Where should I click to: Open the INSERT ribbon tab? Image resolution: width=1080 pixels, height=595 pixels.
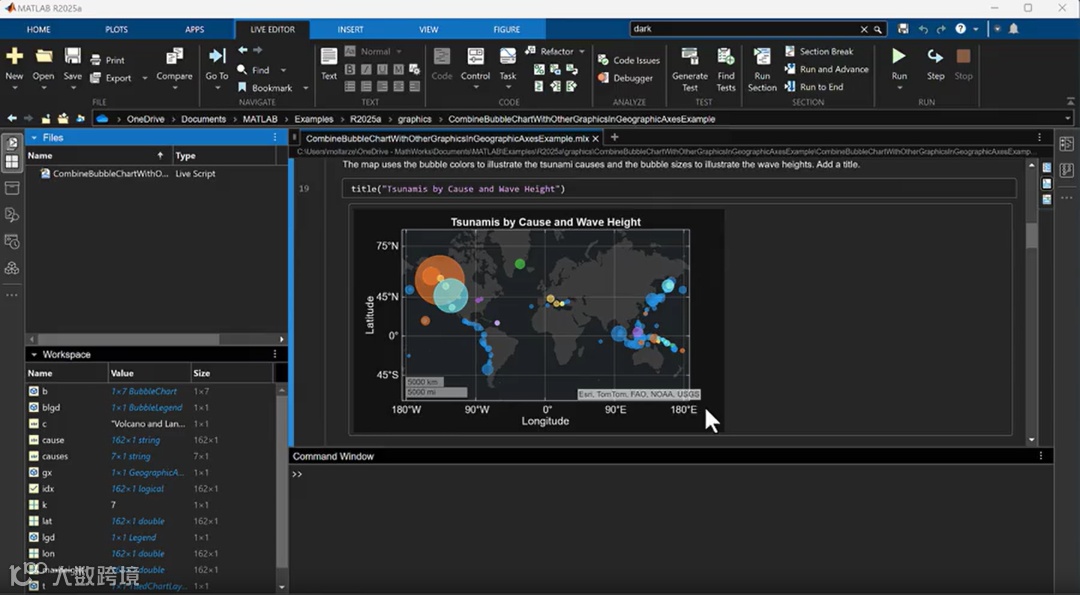[x=350, y=30]
